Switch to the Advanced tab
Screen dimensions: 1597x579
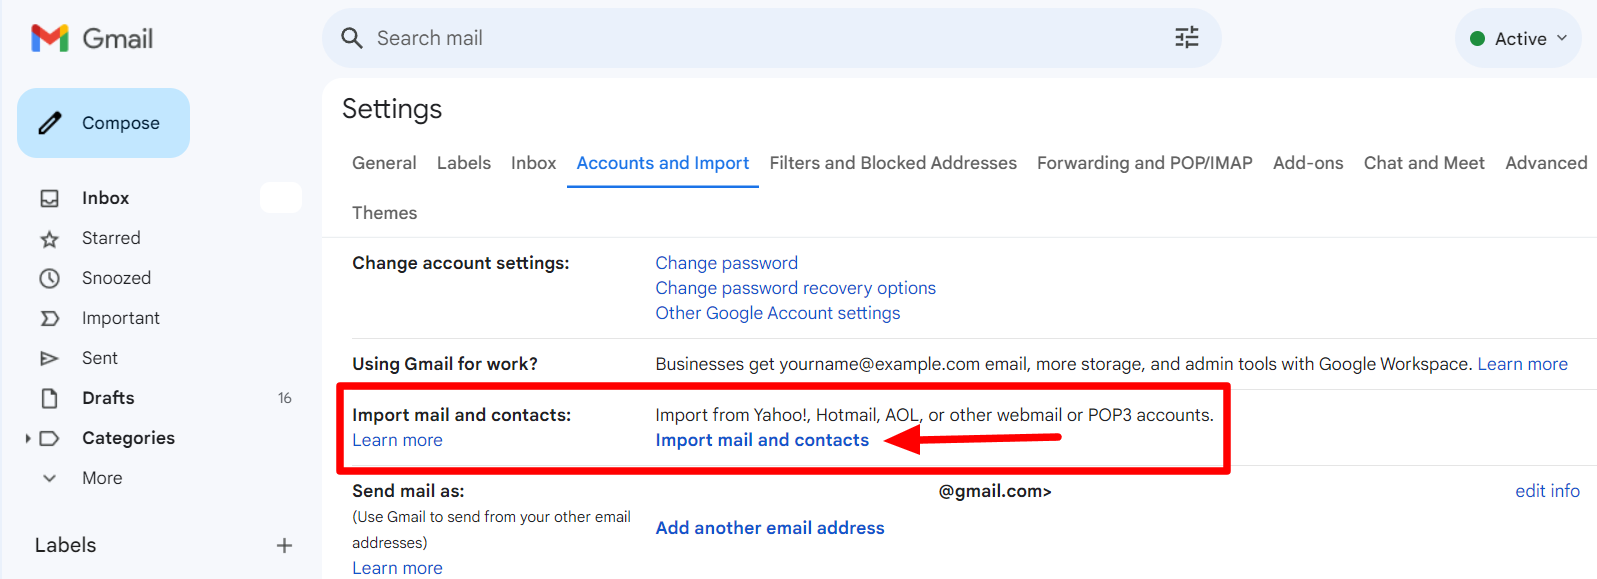[1546, 163]
